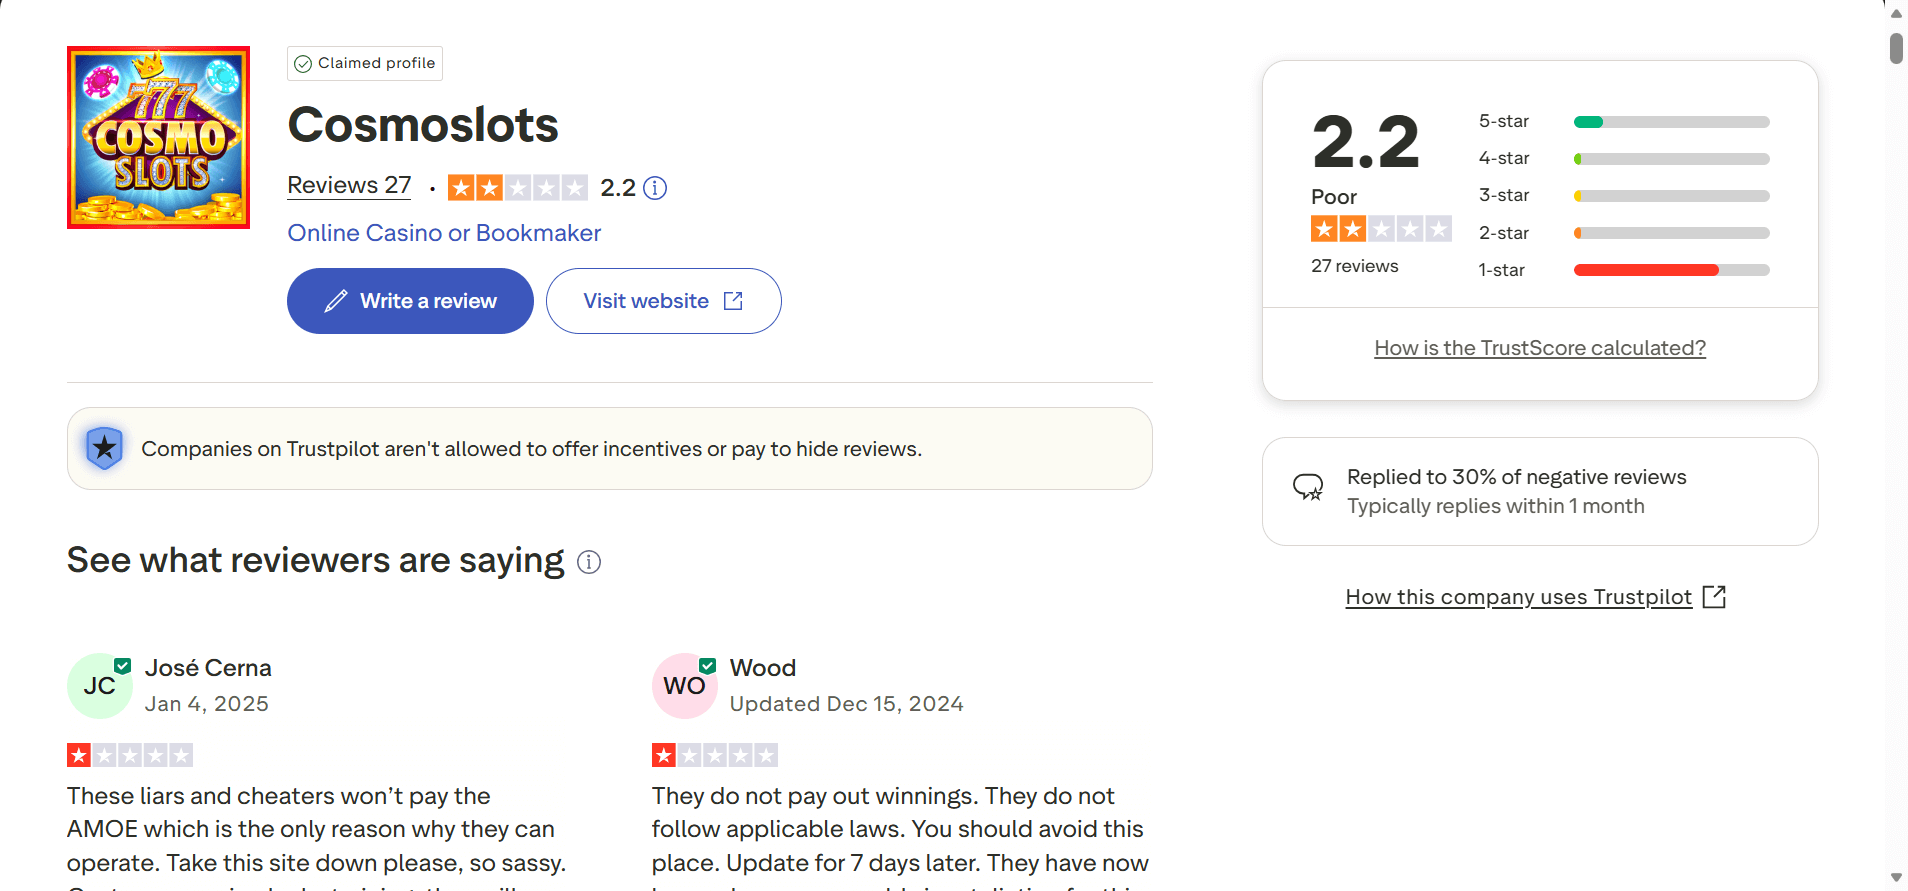
Task: Filter reviews by the 5-star bar
Action: 1671,122
